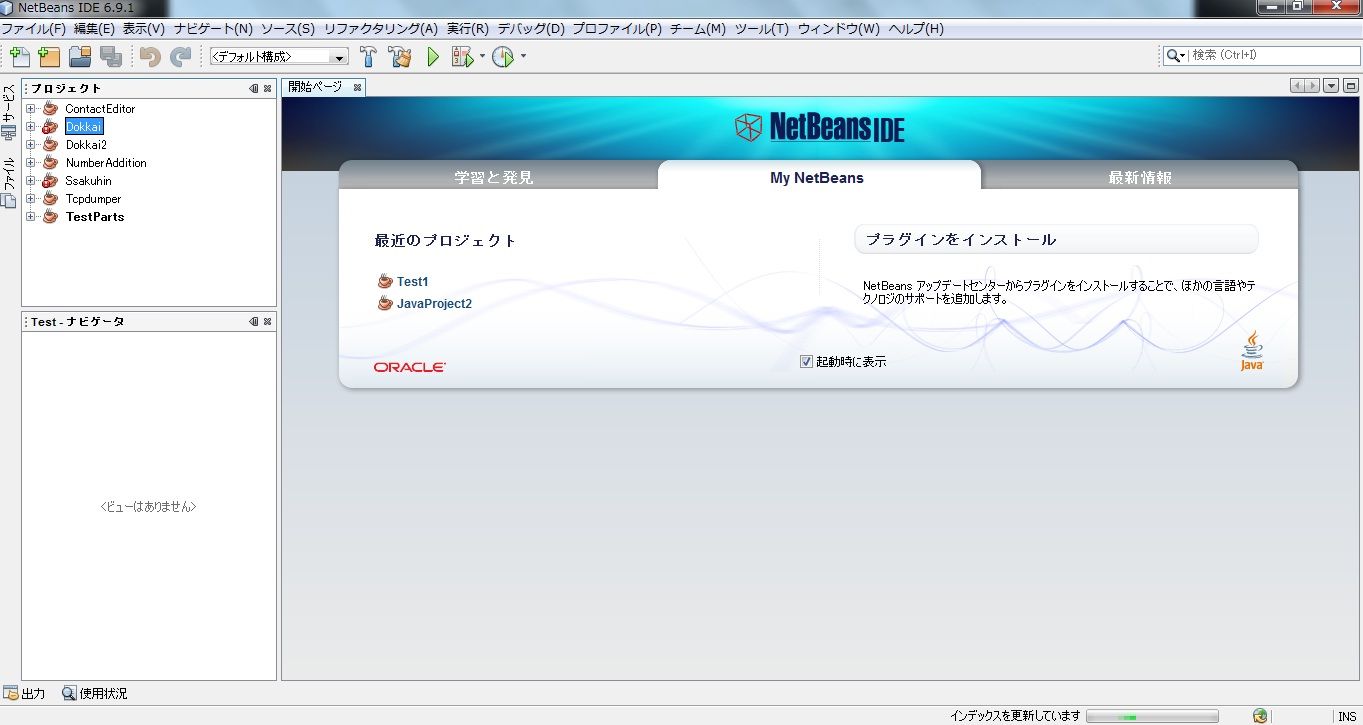Image resolution: width=1363 pixels, height=725 pixels.
Task: Click the Profile Main Project clock icon
Action: coord(502,56)
